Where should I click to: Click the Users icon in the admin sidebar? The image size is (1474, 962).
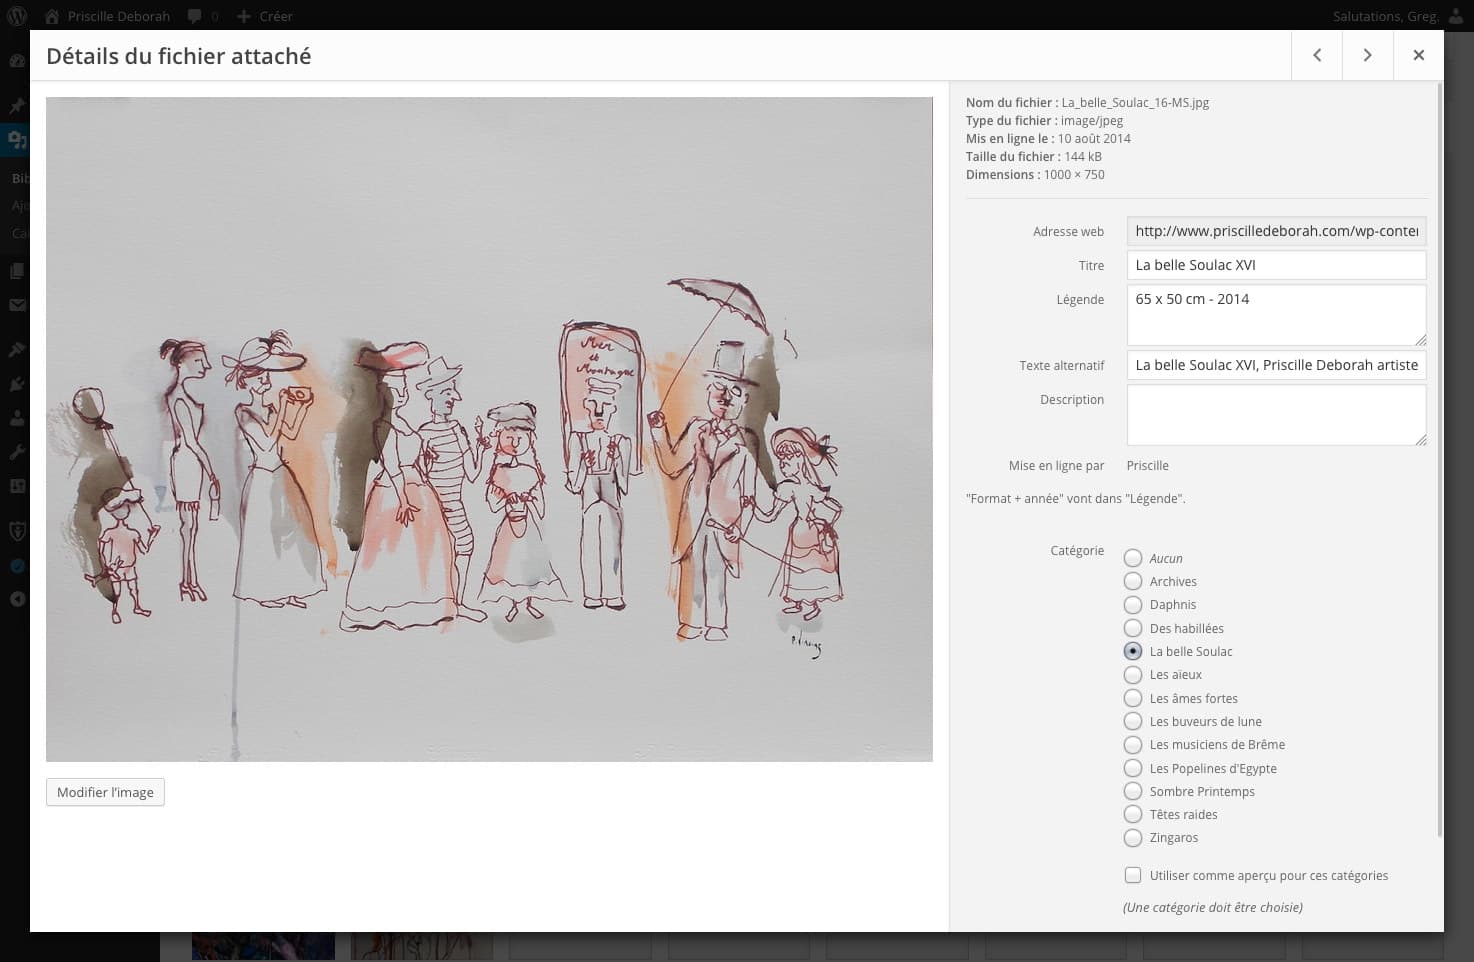pyautogui.click(x=17, y=418)
